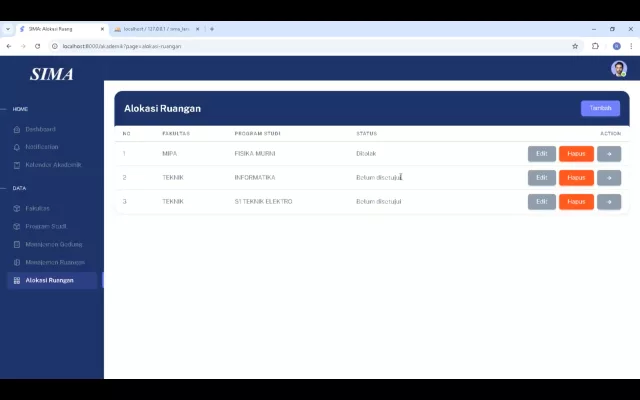Open the browser extensions menu
640x400 pixels.
(x=595, y=46)
